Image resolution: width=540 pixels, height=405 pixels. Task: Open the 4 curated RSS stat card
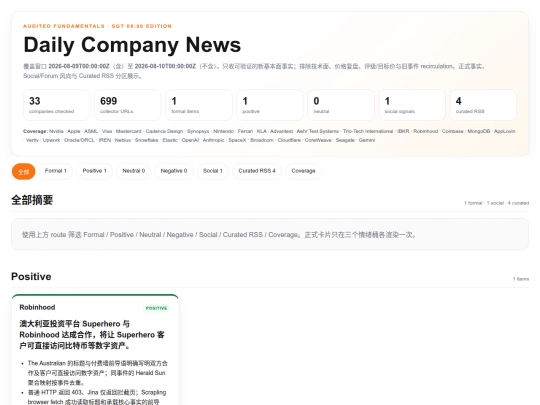coord(483,105)
